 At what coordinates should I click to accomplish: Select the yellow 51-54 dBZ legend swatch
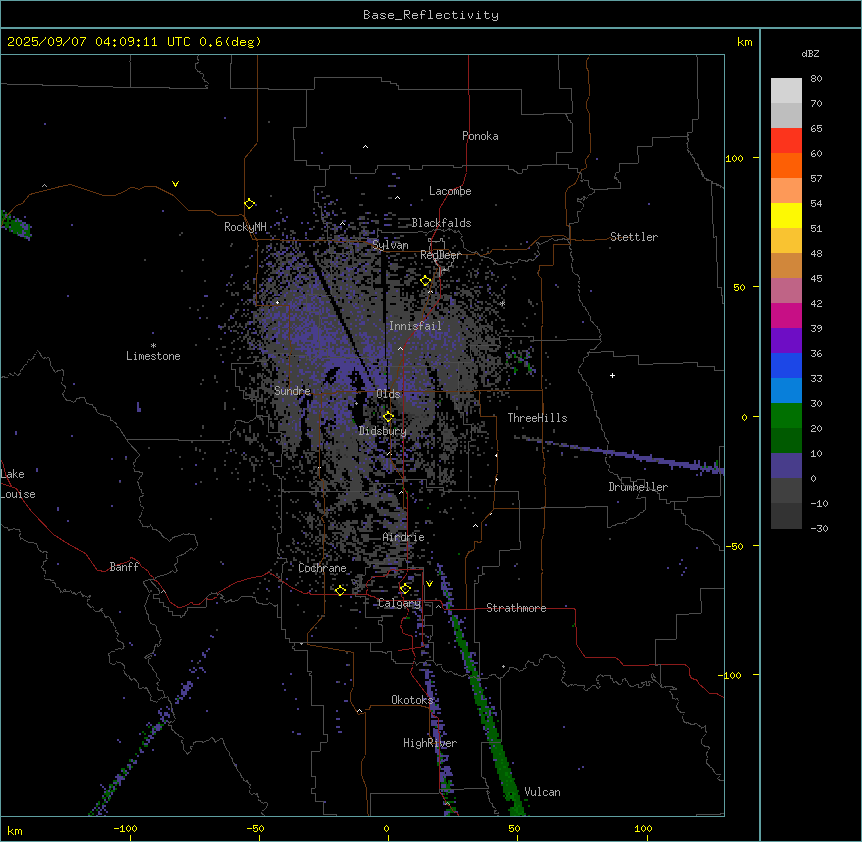[786, 215]
